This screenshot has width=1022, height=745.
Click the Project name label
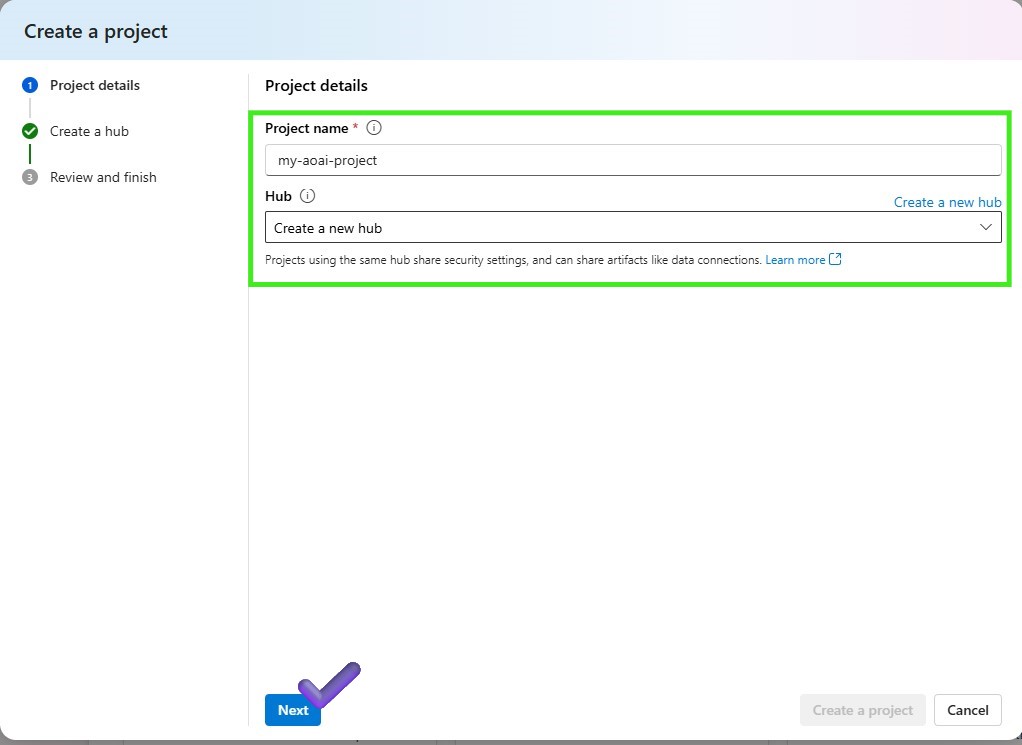click(x=306, y=128)
